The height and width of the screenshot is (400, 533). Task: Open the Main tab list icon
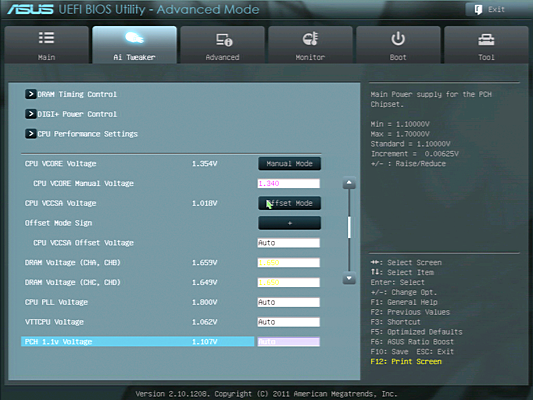click(x=46, y=38)
